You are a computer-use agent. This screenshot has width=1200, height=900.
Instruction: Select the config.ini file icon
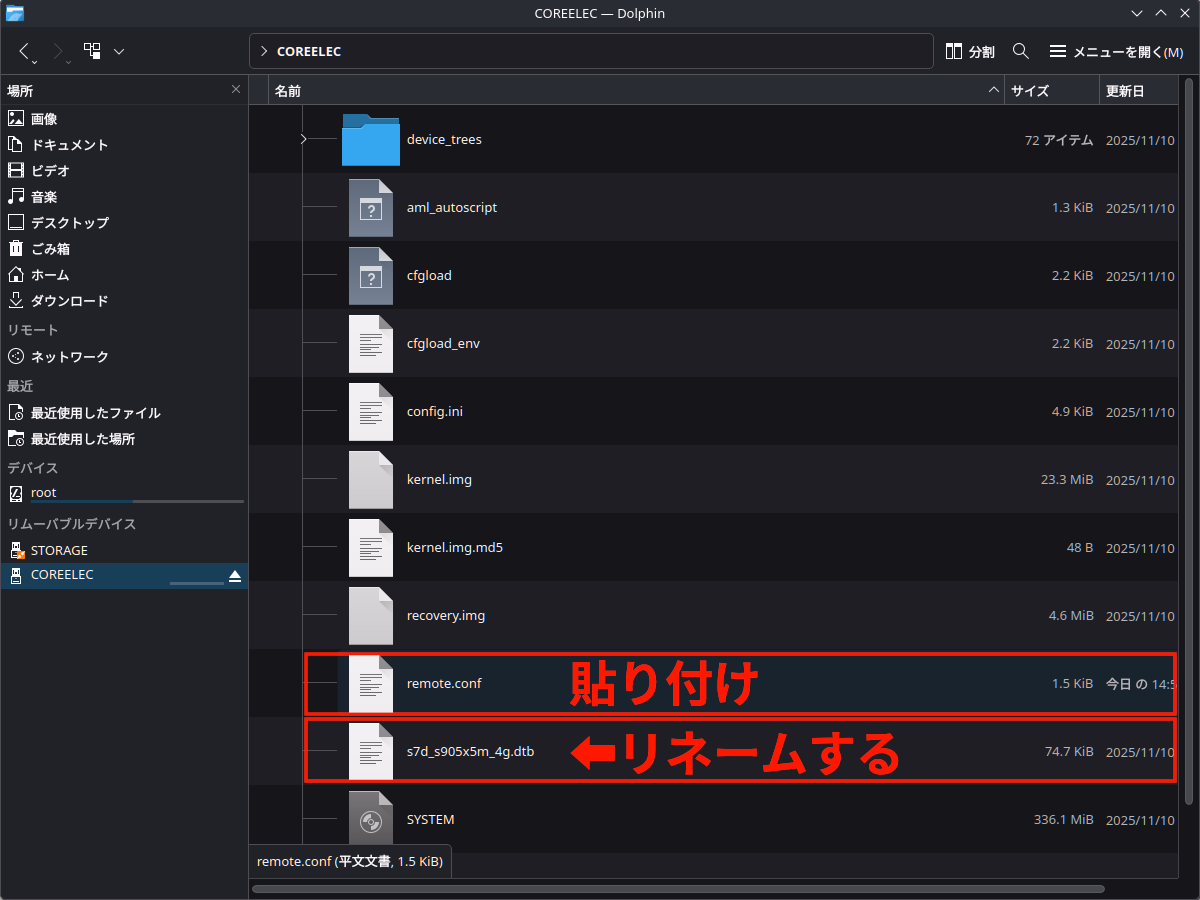pos(370,411)
